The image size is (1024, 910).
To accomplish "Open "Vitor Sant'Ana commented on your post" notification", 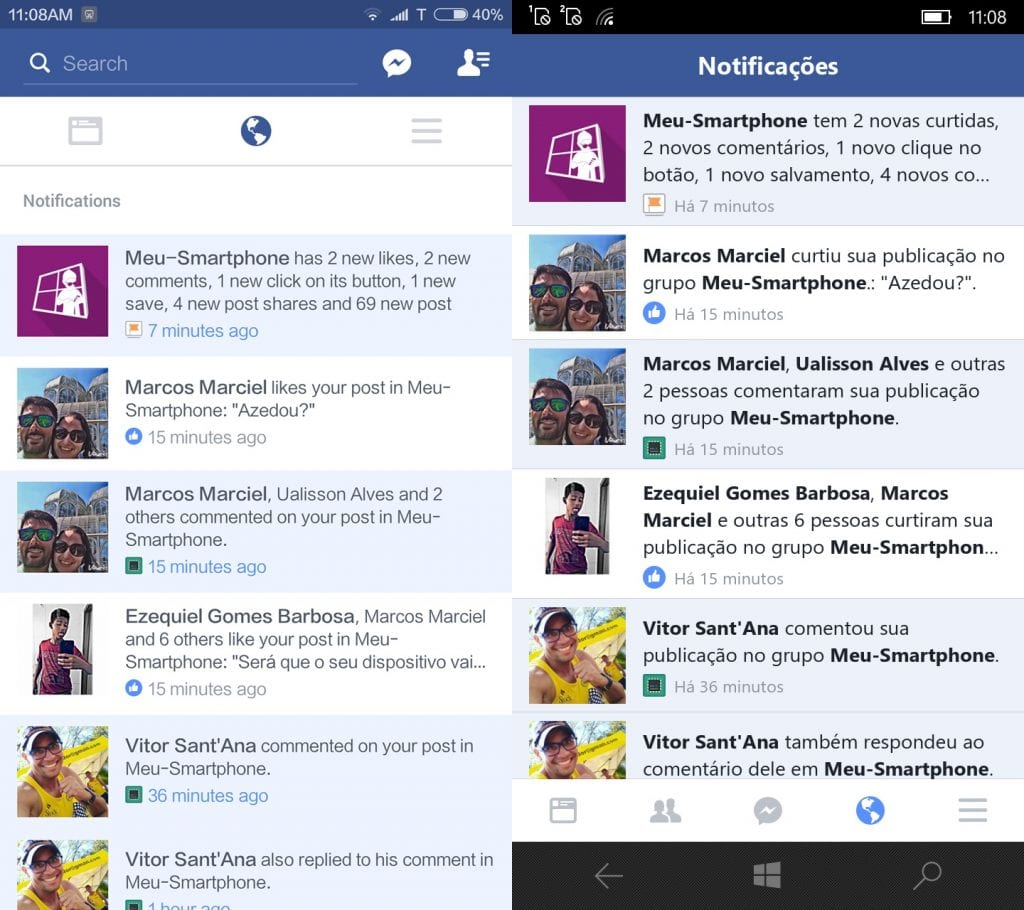I will (x=256, y=772).
